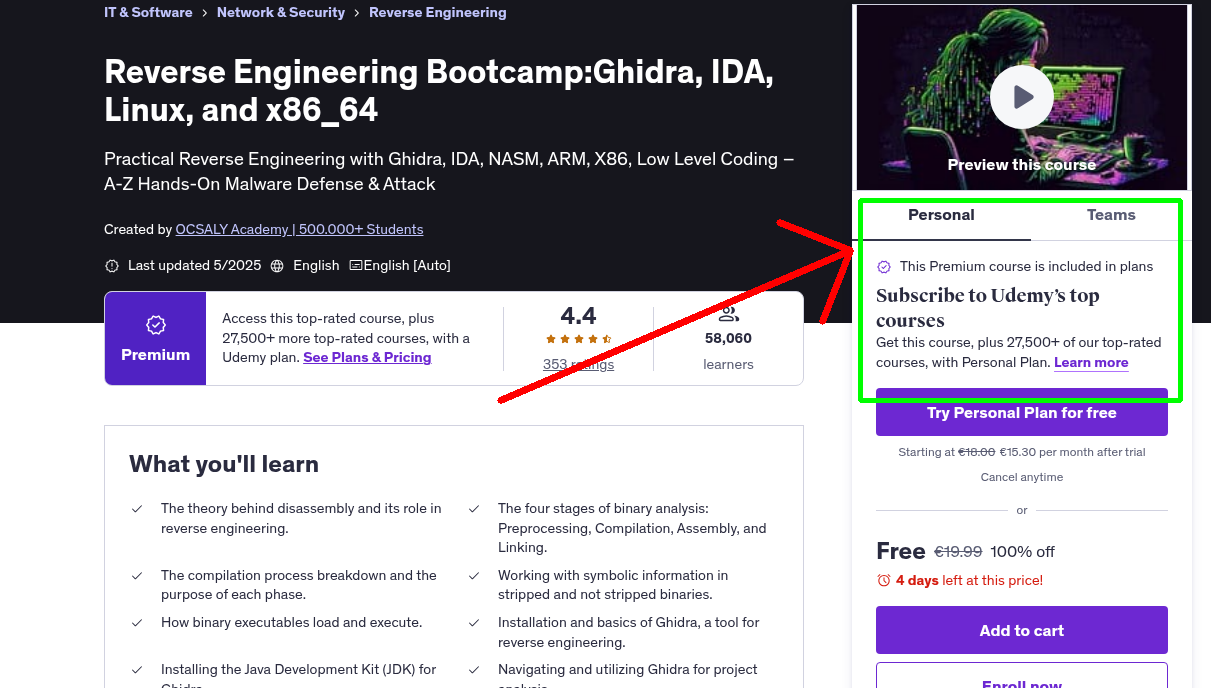Click the course preview thumbnail image

pos(1021,97)
